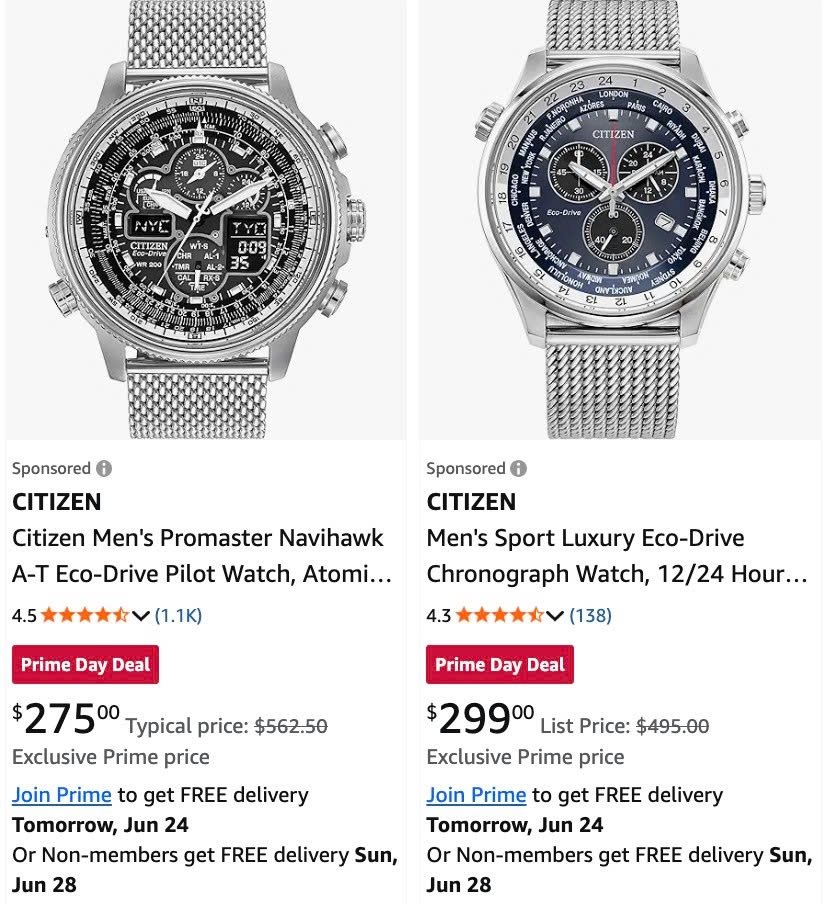This screenshot has width=830, height=904.
Task: Expand rating breakdown chevron for 4.3 stars
Action: [555, 616]
